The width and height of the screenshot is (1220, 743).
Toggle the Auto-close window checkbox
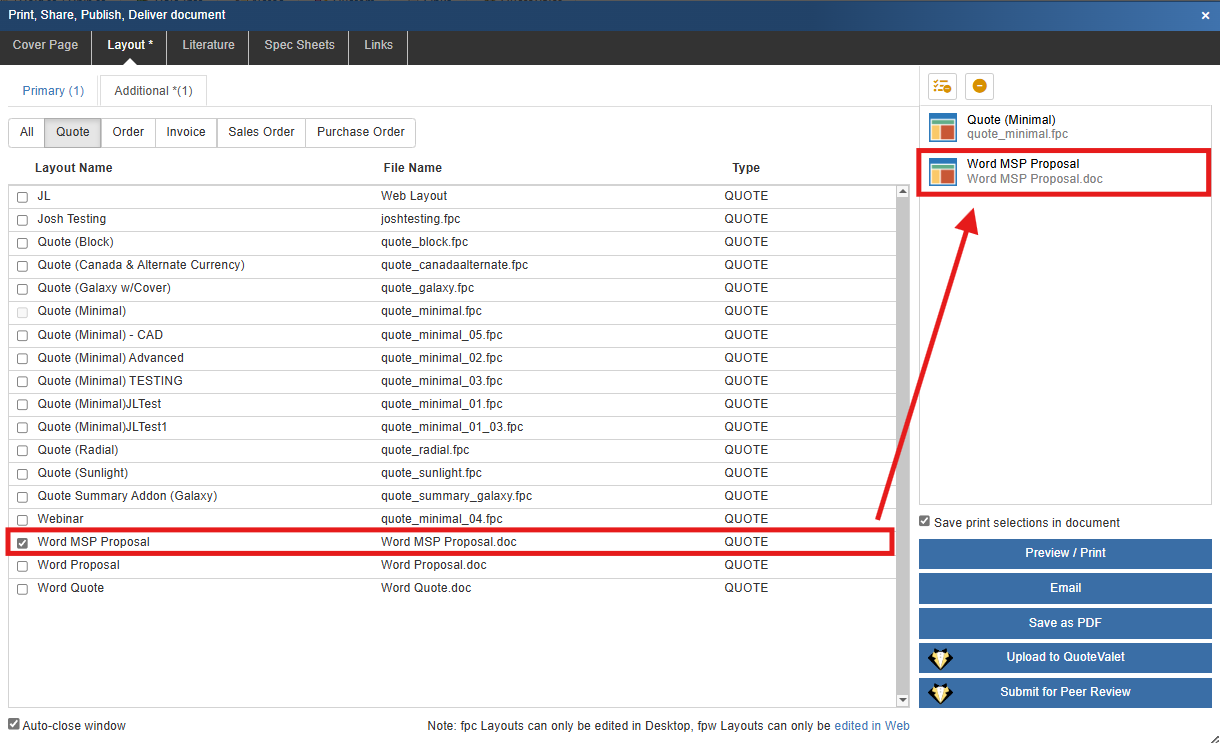(x=14, y=724)
